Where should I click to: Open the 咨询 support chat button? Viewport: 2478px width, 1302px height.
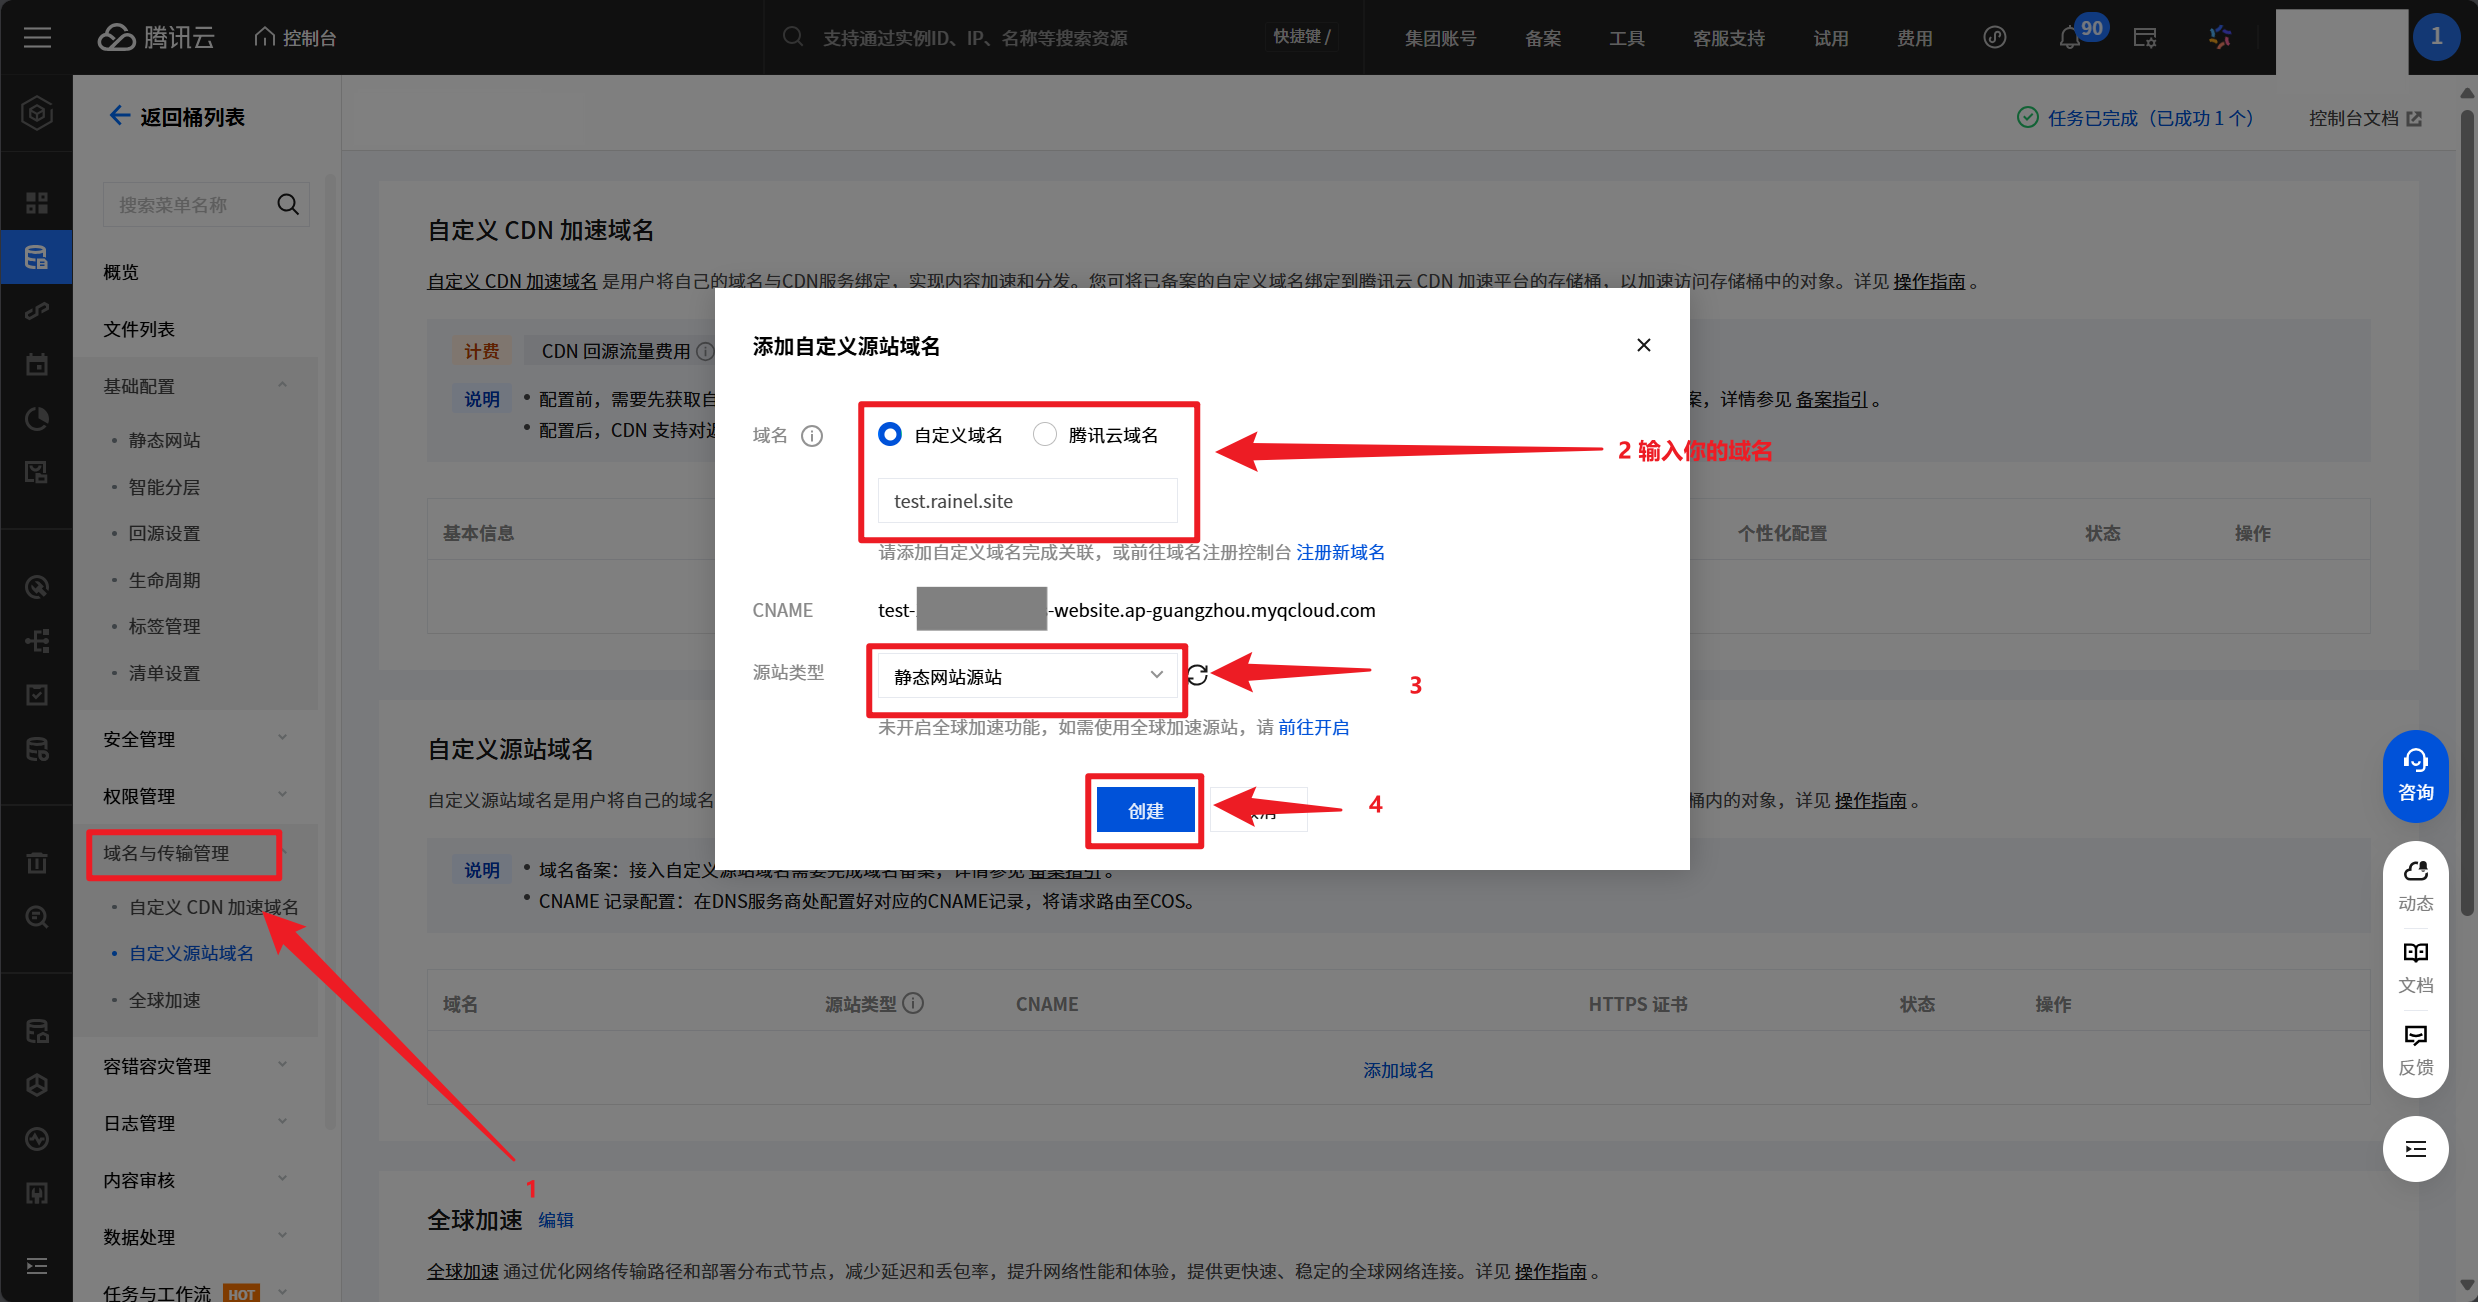coord(2416,776)
